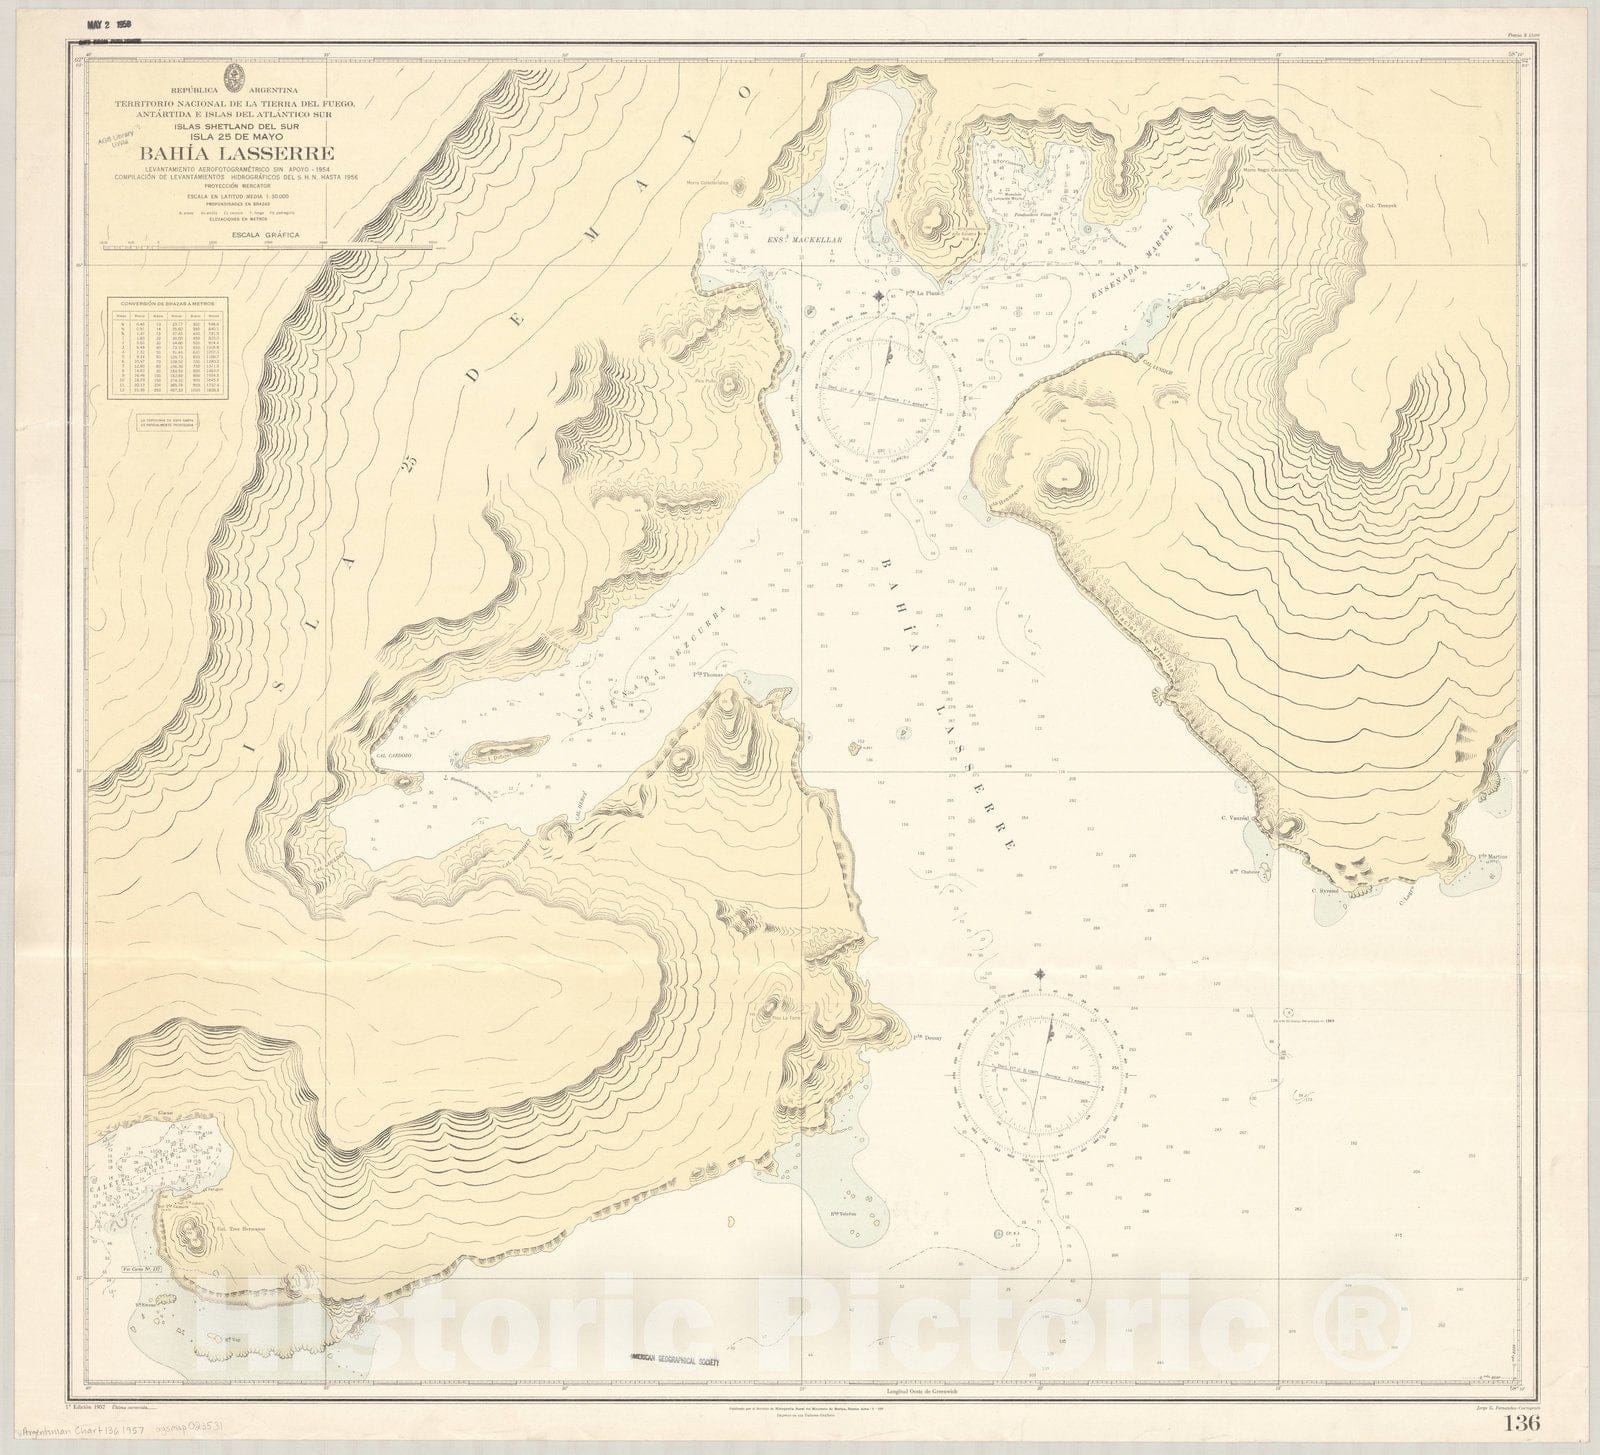Click the north star above upper compass
Screen dimensions: 1600x1455
[878, 296]
